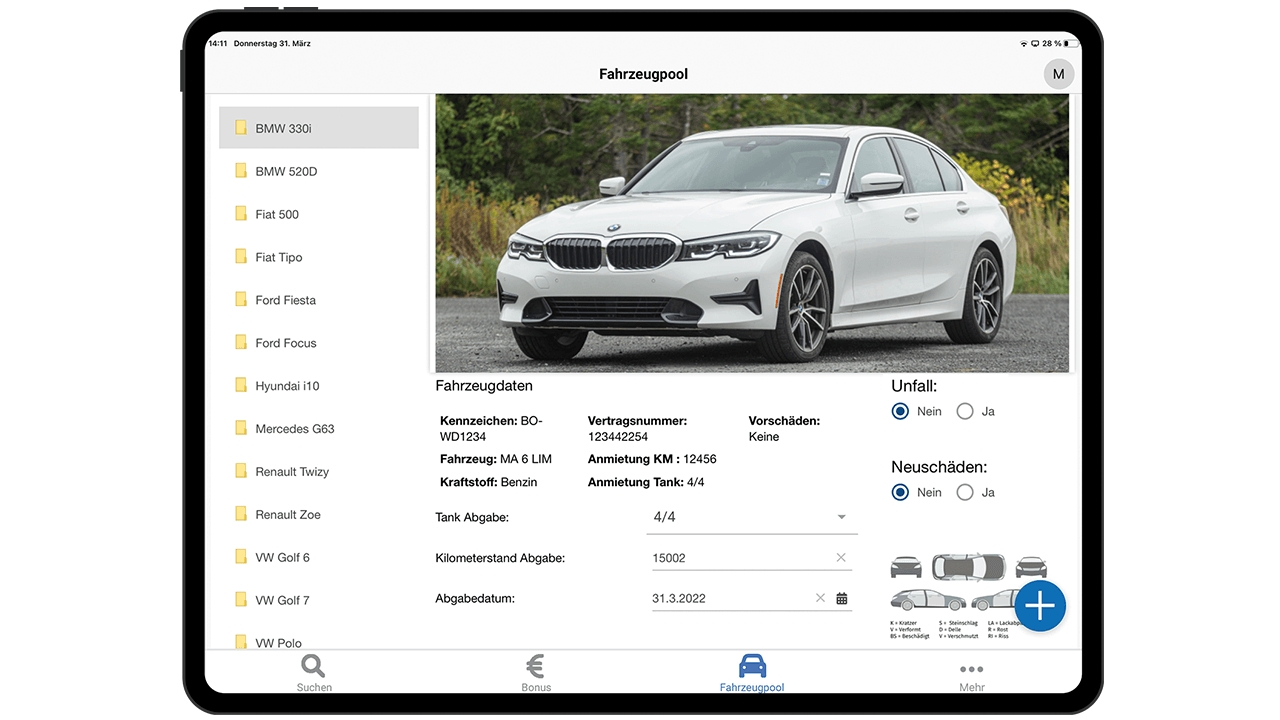Click the Anmietung Tank 4/4 text
This screenshot has width=1280, height=720.
point(646,482)
